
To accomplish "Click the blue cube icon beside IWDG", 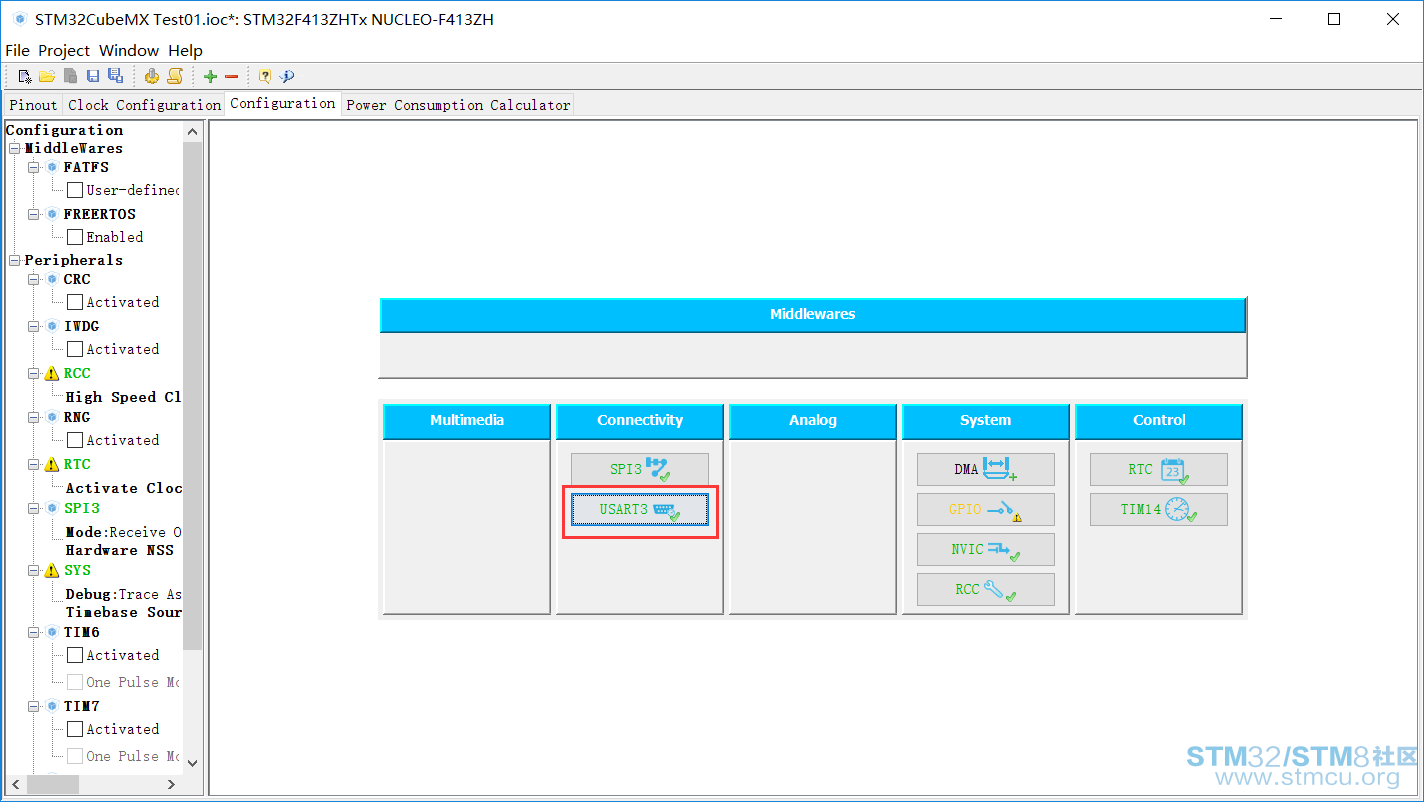I will coord(52,326).
